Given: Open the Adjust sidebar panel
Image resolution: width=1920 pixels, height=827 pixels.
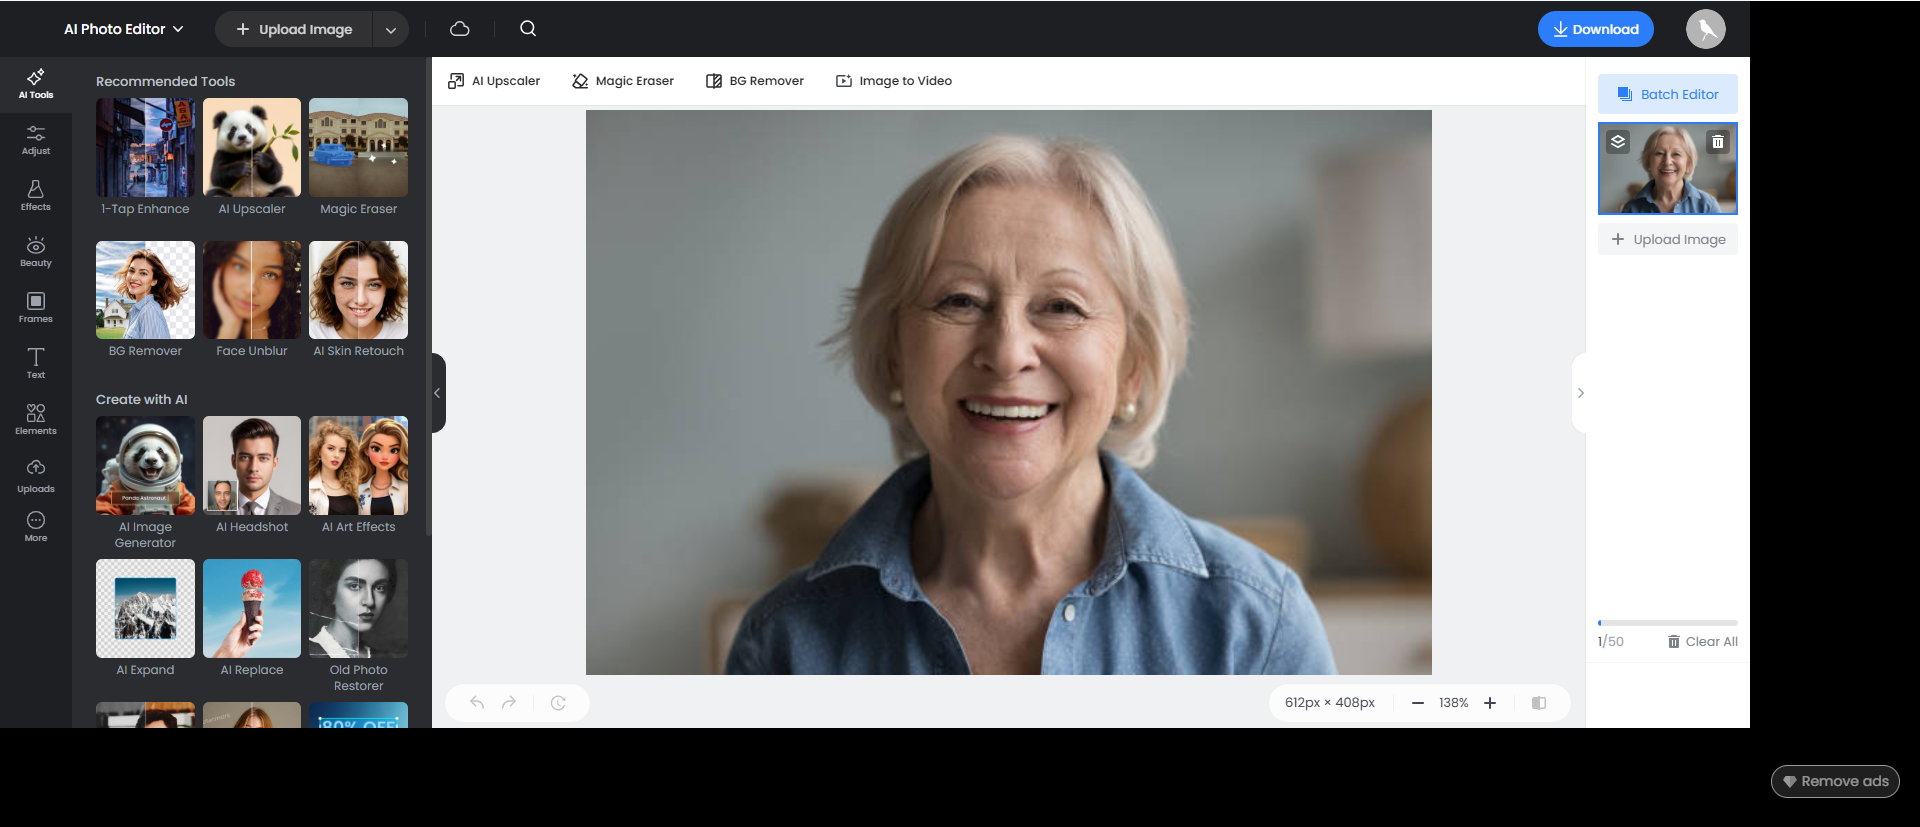Looking at the screenshot, I should (x=36, y=140).
